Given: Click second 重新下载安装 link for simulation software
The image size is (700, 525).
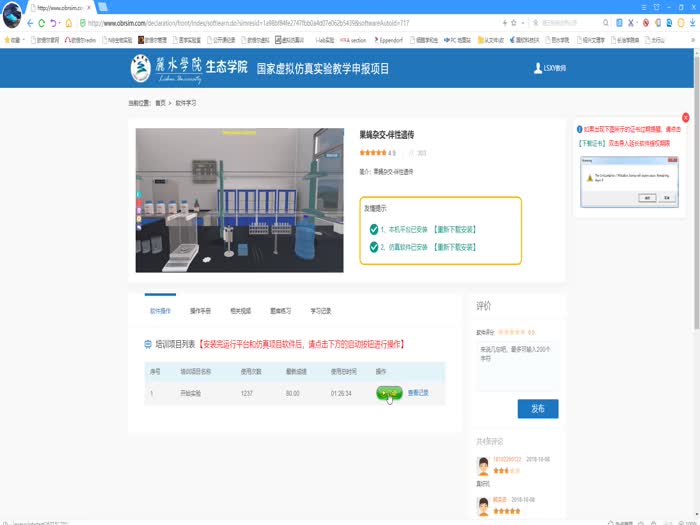Looking at the screenshot, I should pos(454,245).
